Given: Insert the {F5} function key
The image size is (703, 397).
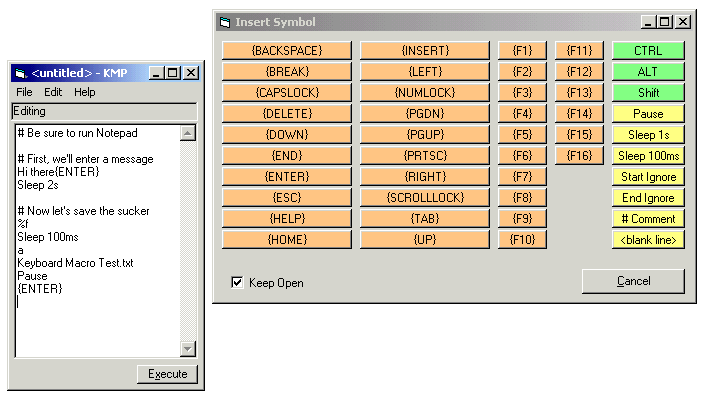Looking at the screenshot, I should tap(522, 135).
